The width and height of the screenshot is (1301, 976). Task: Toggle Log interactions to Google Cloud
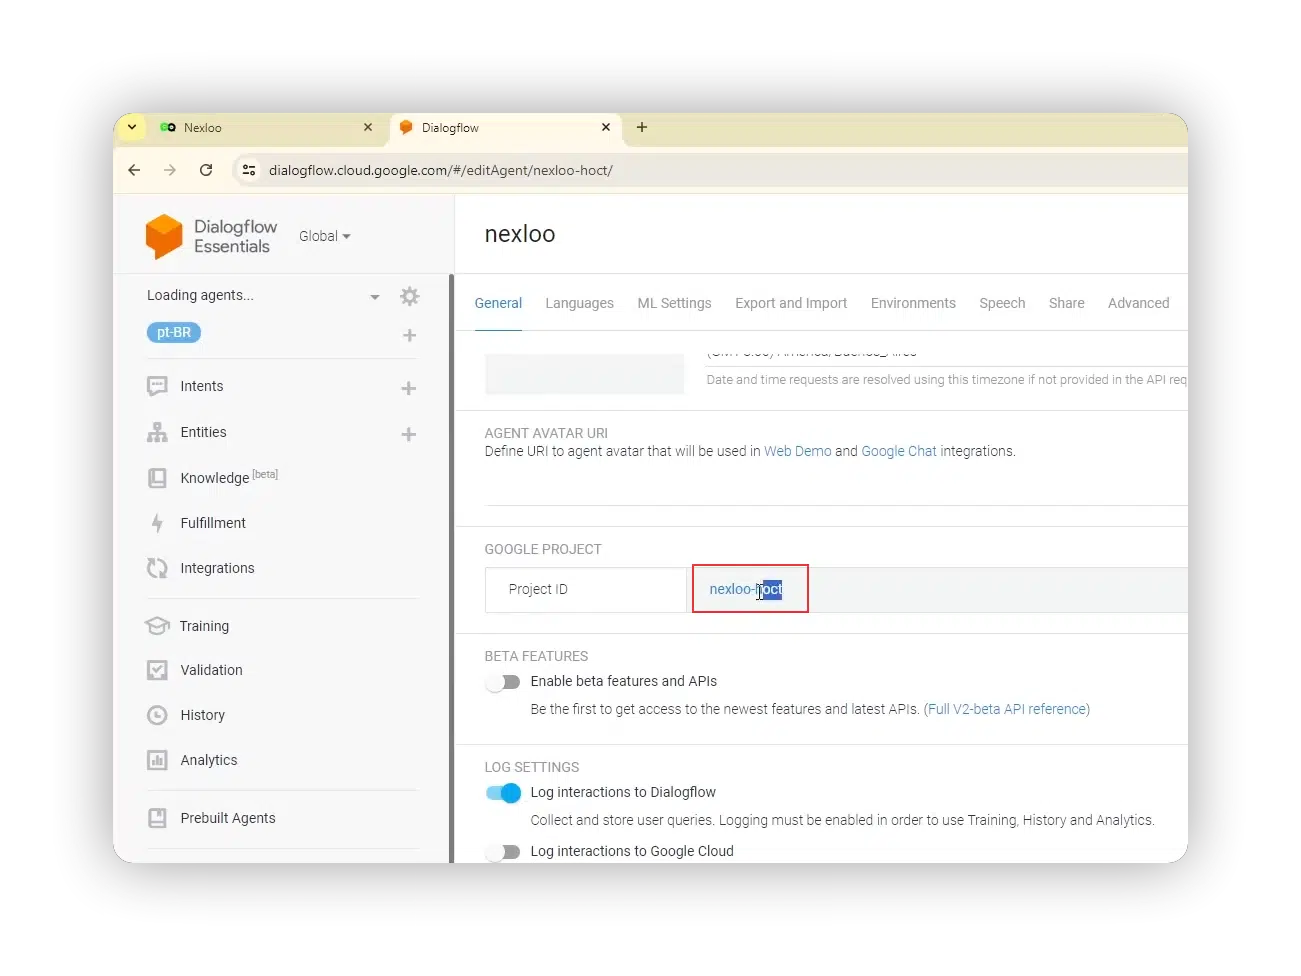503,852
